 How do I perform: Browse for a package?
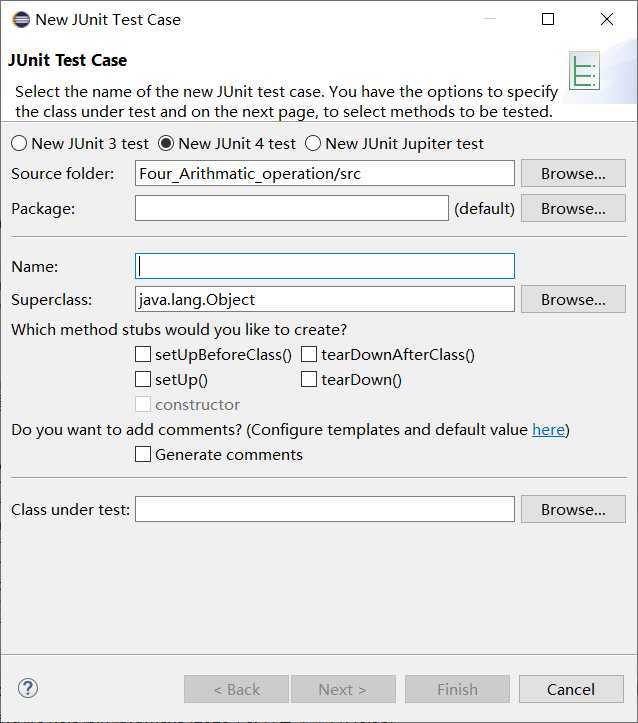(573, 209)
